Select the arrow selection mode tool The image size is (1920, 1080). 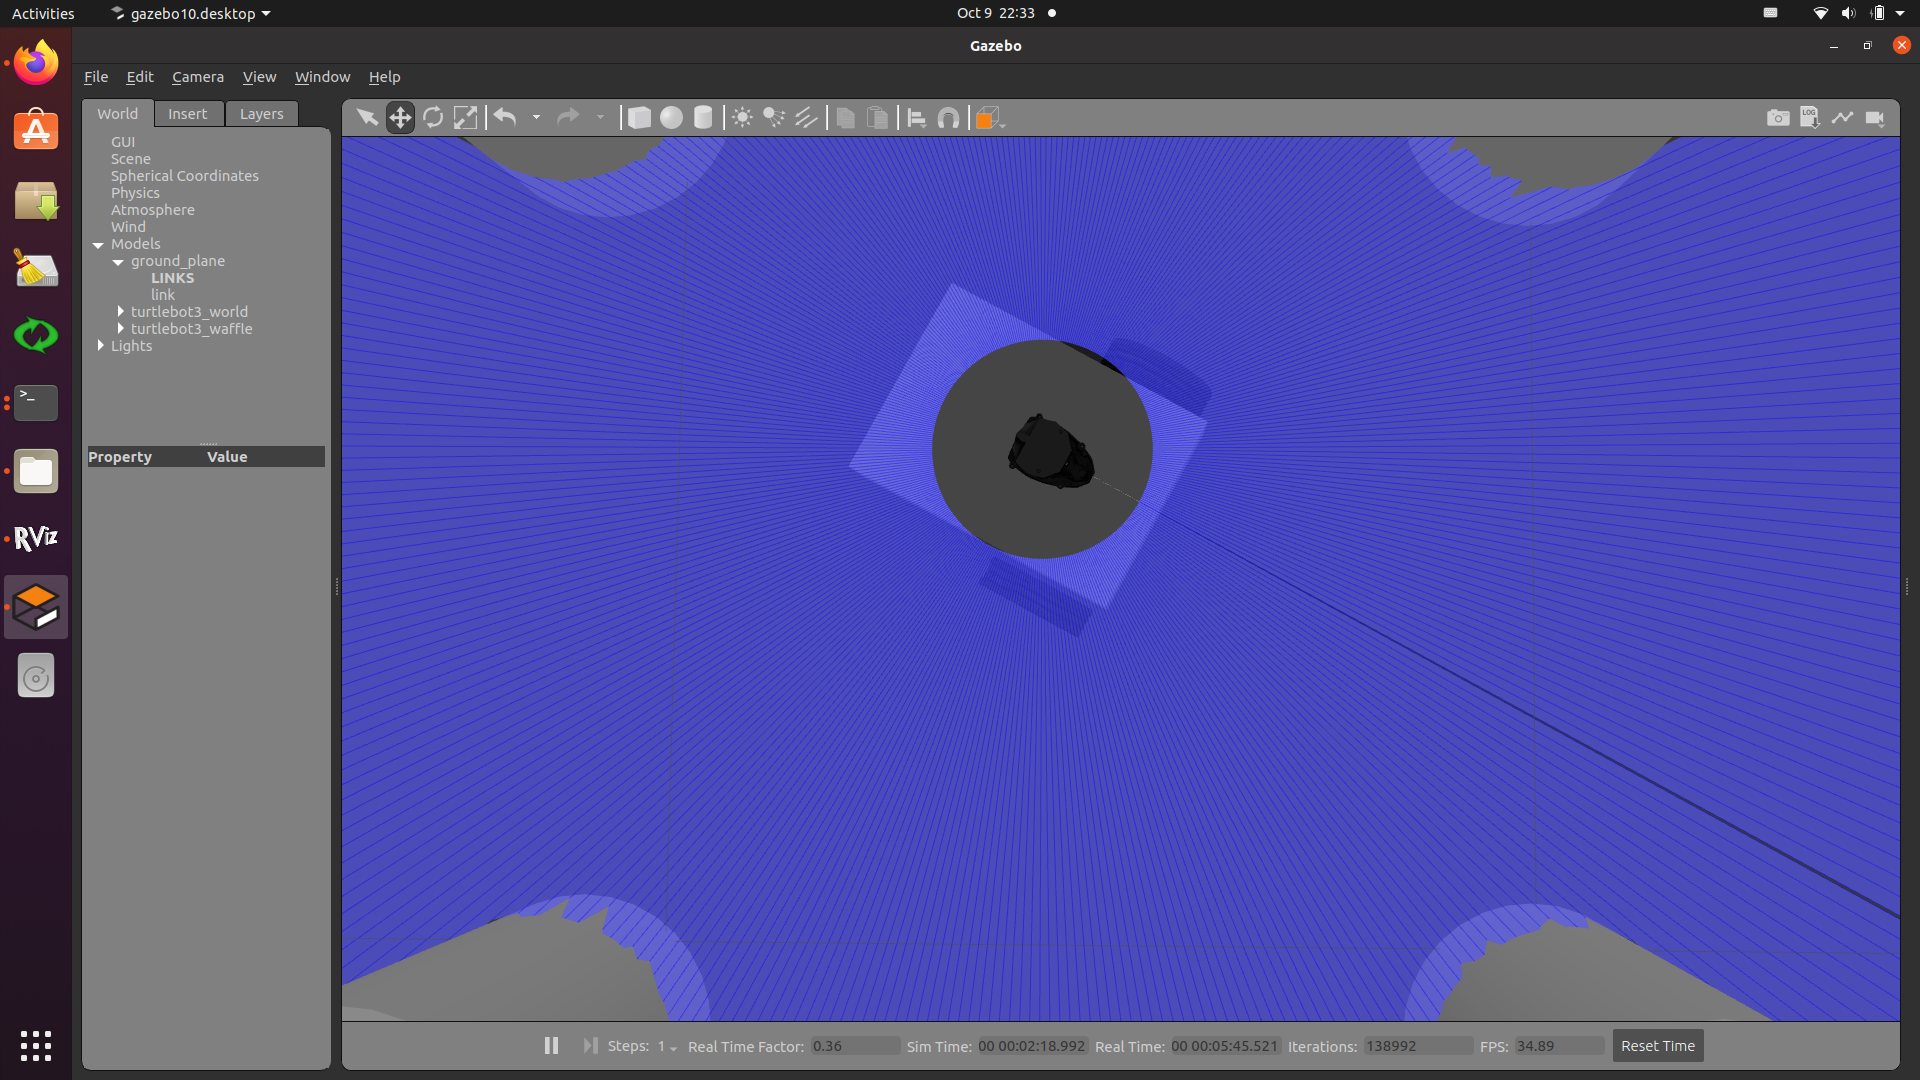point(367,118)
